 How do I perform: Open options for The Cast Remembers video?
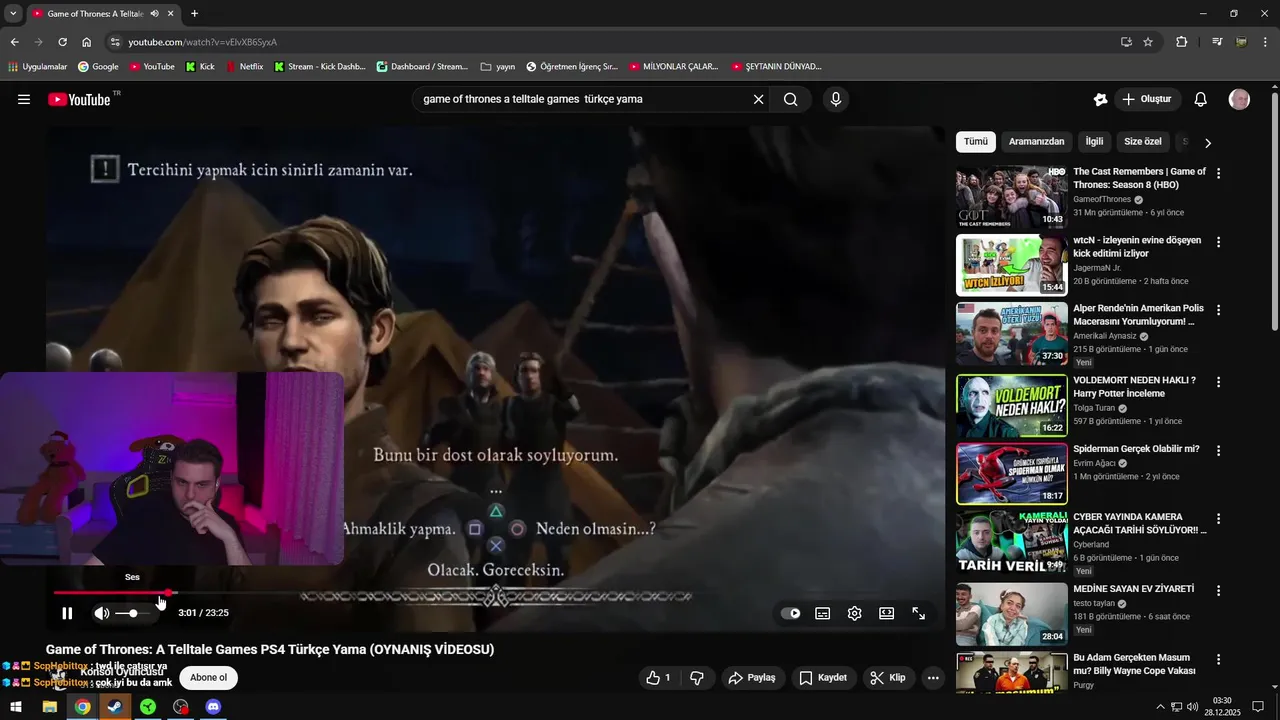tap(1218, 173)
